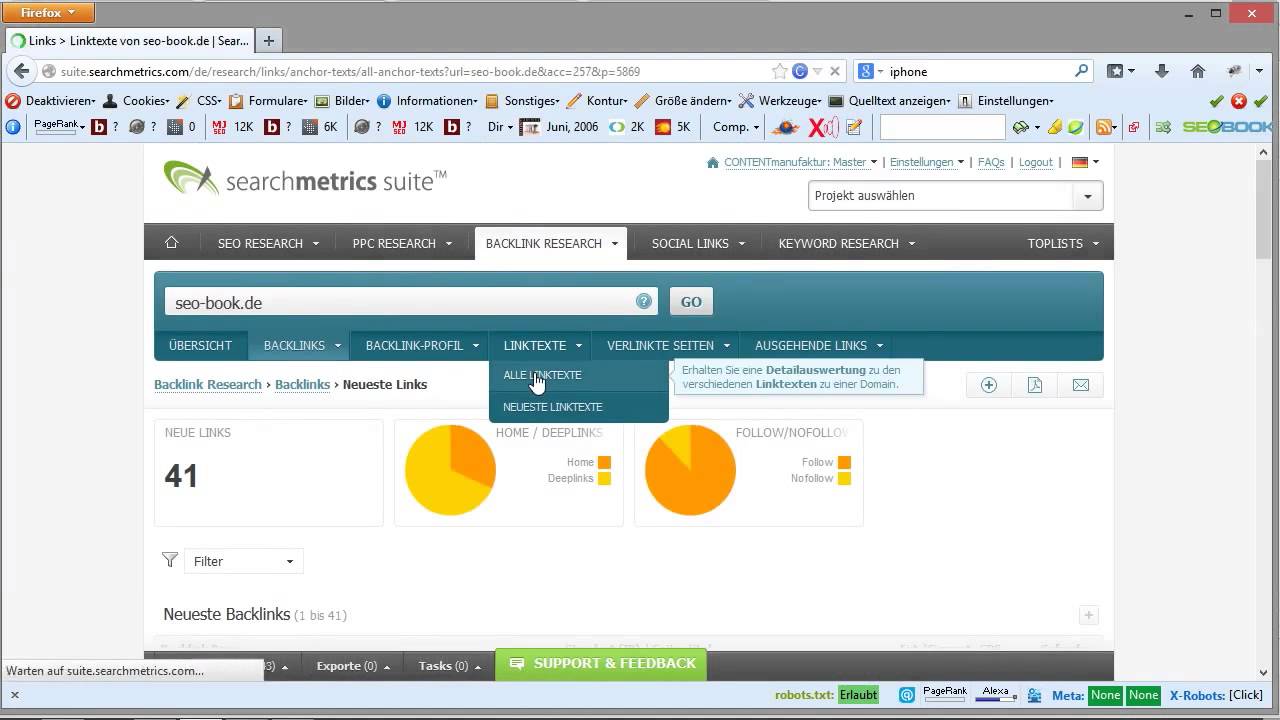This screenshot has width=1280, height=720.
Task: Click the RSS feed icon in SEO toolbar
Action: point(1103,127)
